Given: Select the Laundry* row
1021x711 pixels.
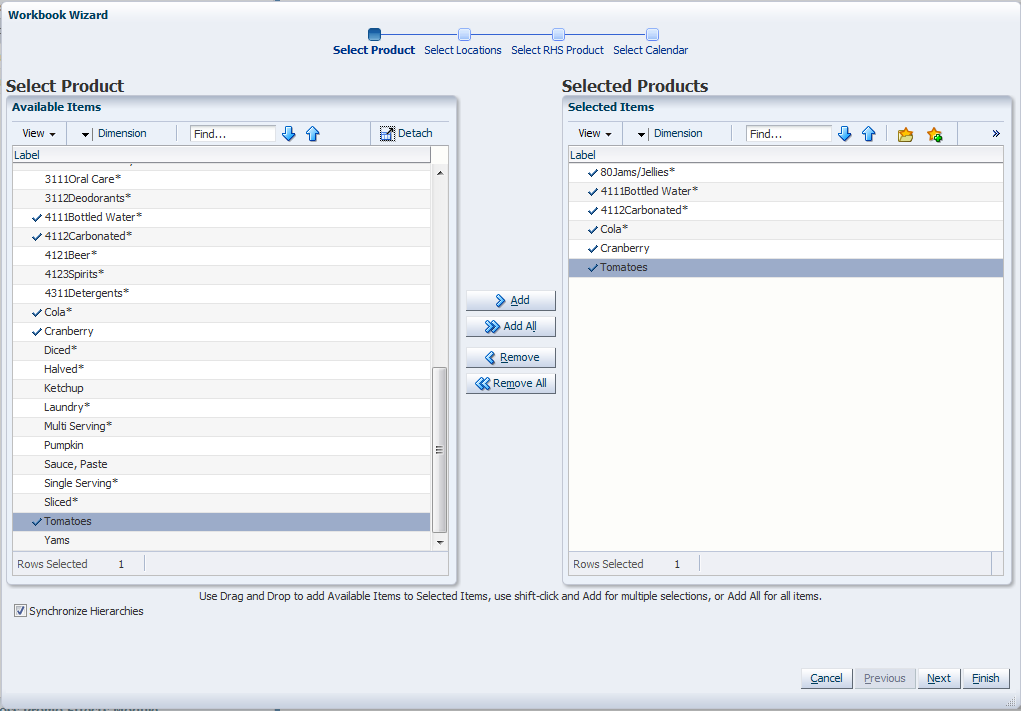Looking at the screenshot, I should 221,407.
